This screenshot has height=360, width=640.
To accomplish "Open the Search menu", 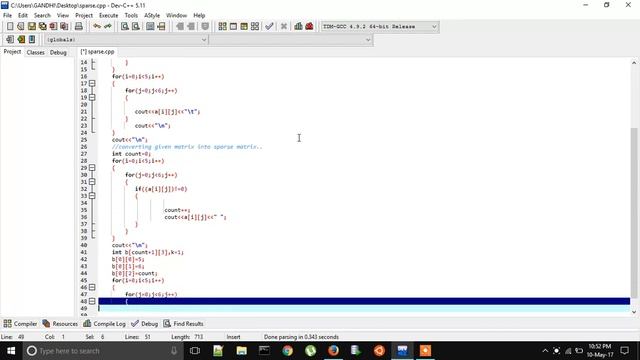I will pyautogui.click(x=42, y=16).
